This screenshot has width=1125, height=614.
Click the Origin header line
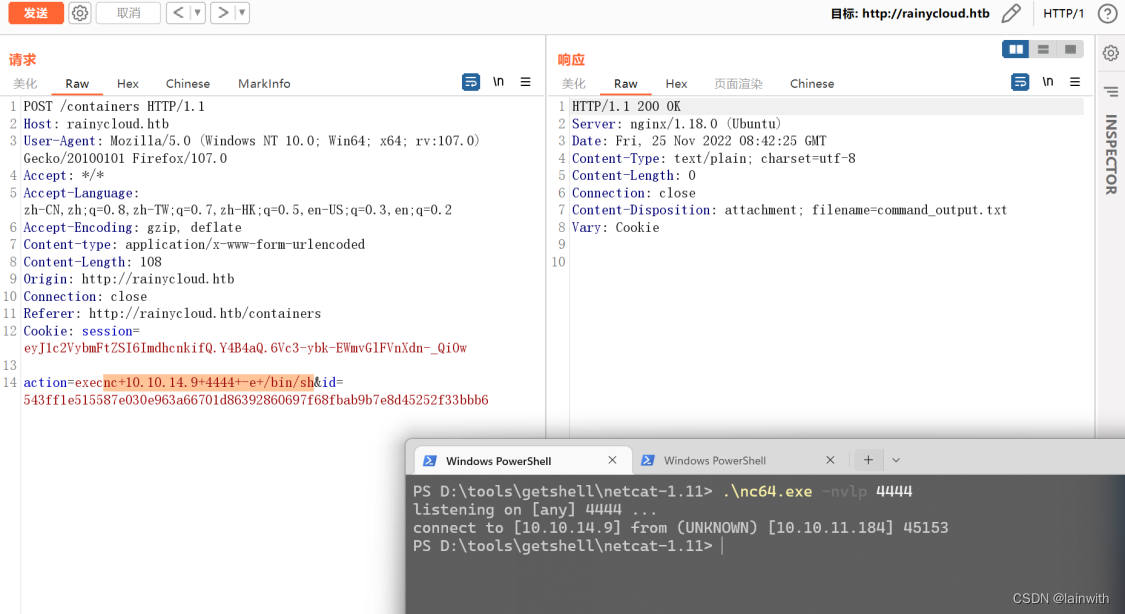[129, 279]
